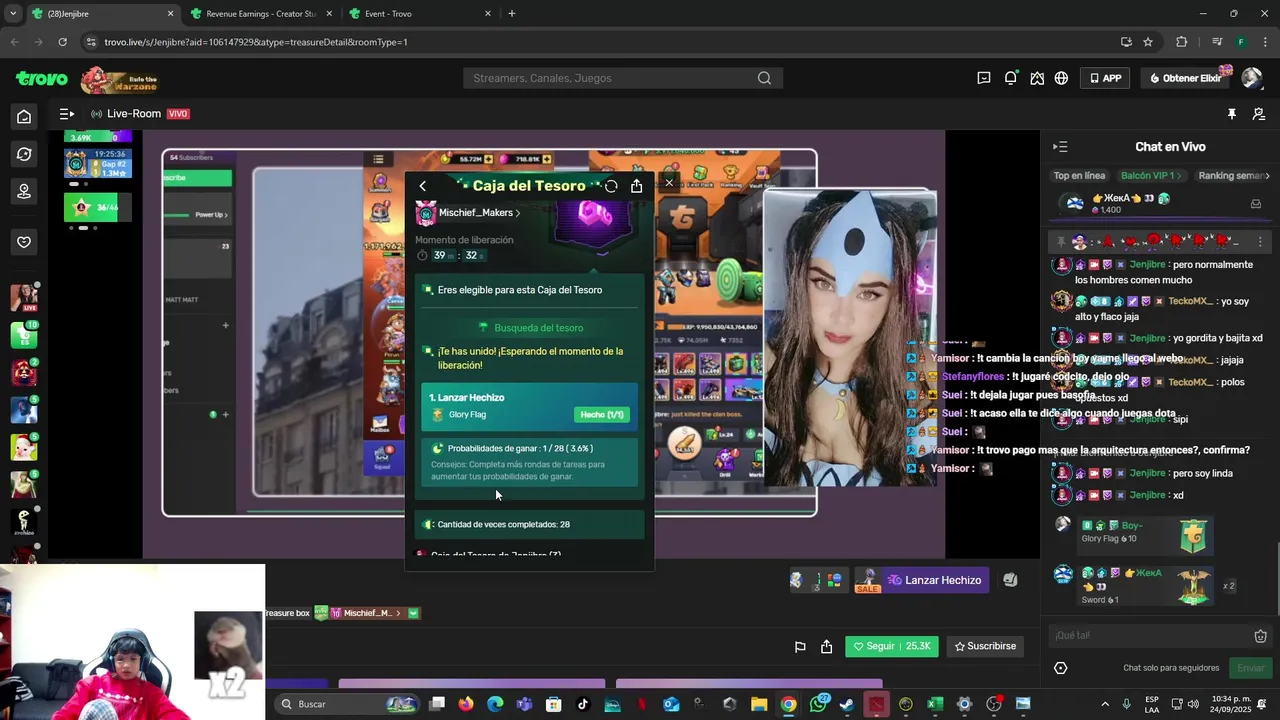
Task: Open the crown rewards icon in header
Action: point(1037,78)
